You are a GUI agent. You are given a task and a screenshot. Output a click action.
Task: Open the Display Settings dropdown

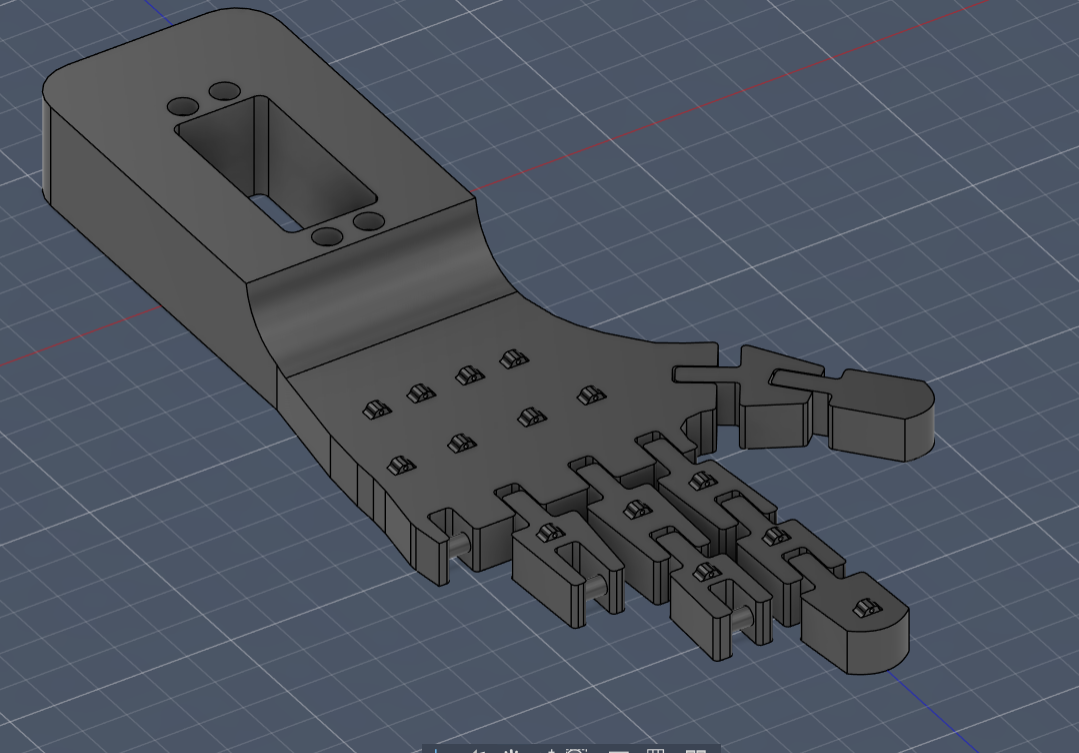point(619,750)
